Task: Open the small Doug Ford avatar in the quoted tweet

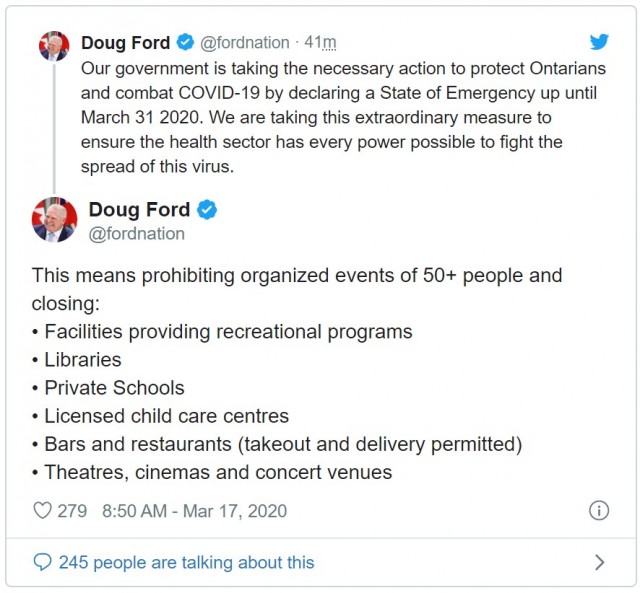Action: 54,46
